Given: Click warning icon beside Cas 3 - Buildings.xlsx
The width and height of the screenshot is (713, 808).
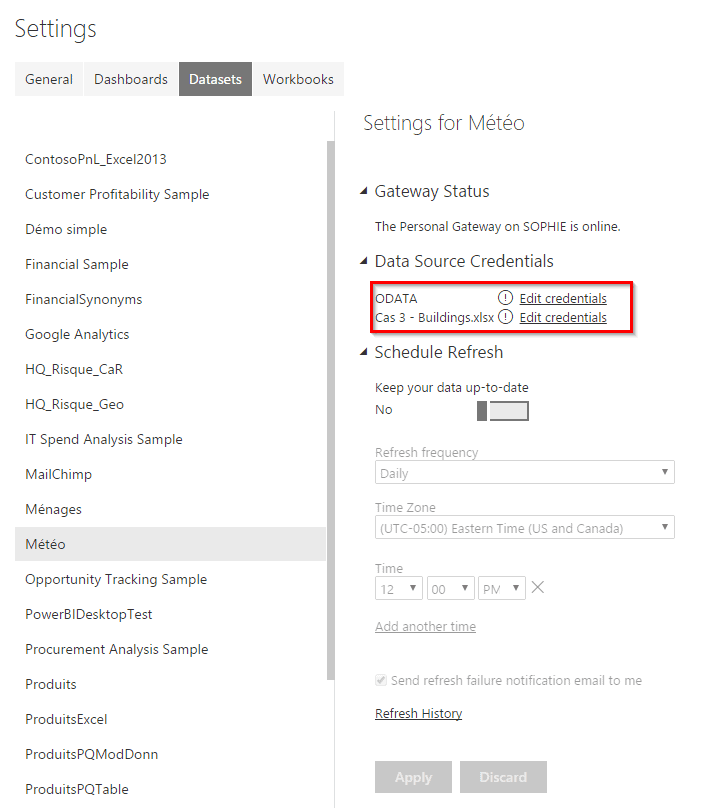Looking at the screenshot, I should click(x=505, y=317).
